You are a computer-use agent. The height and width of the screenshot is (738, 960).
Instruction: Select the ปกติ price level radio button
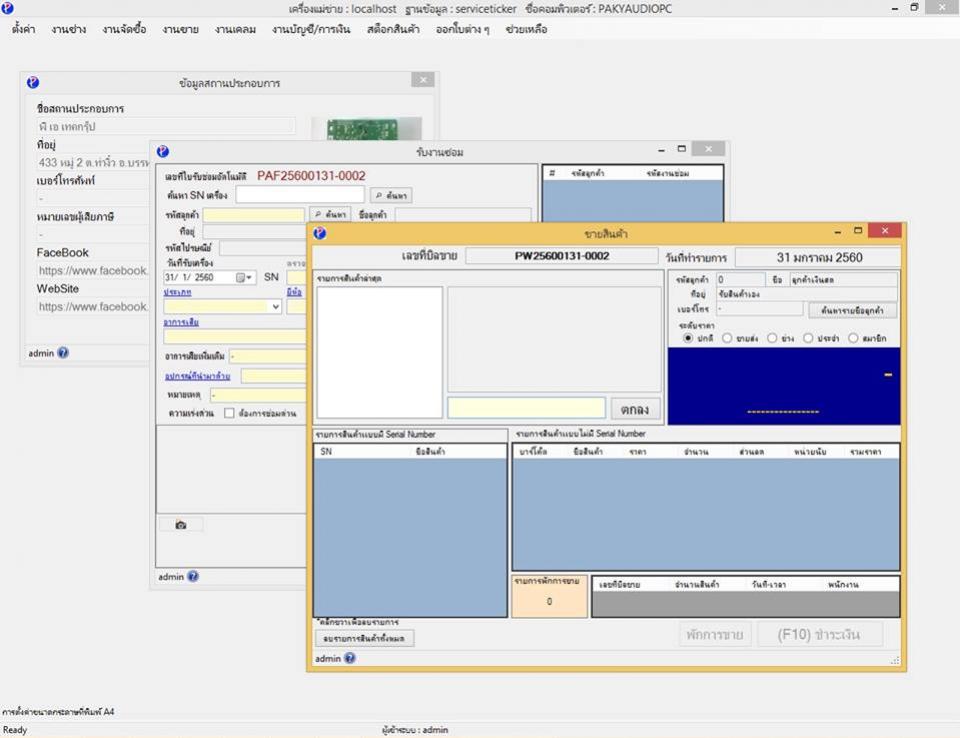click(x=688, y=338)
